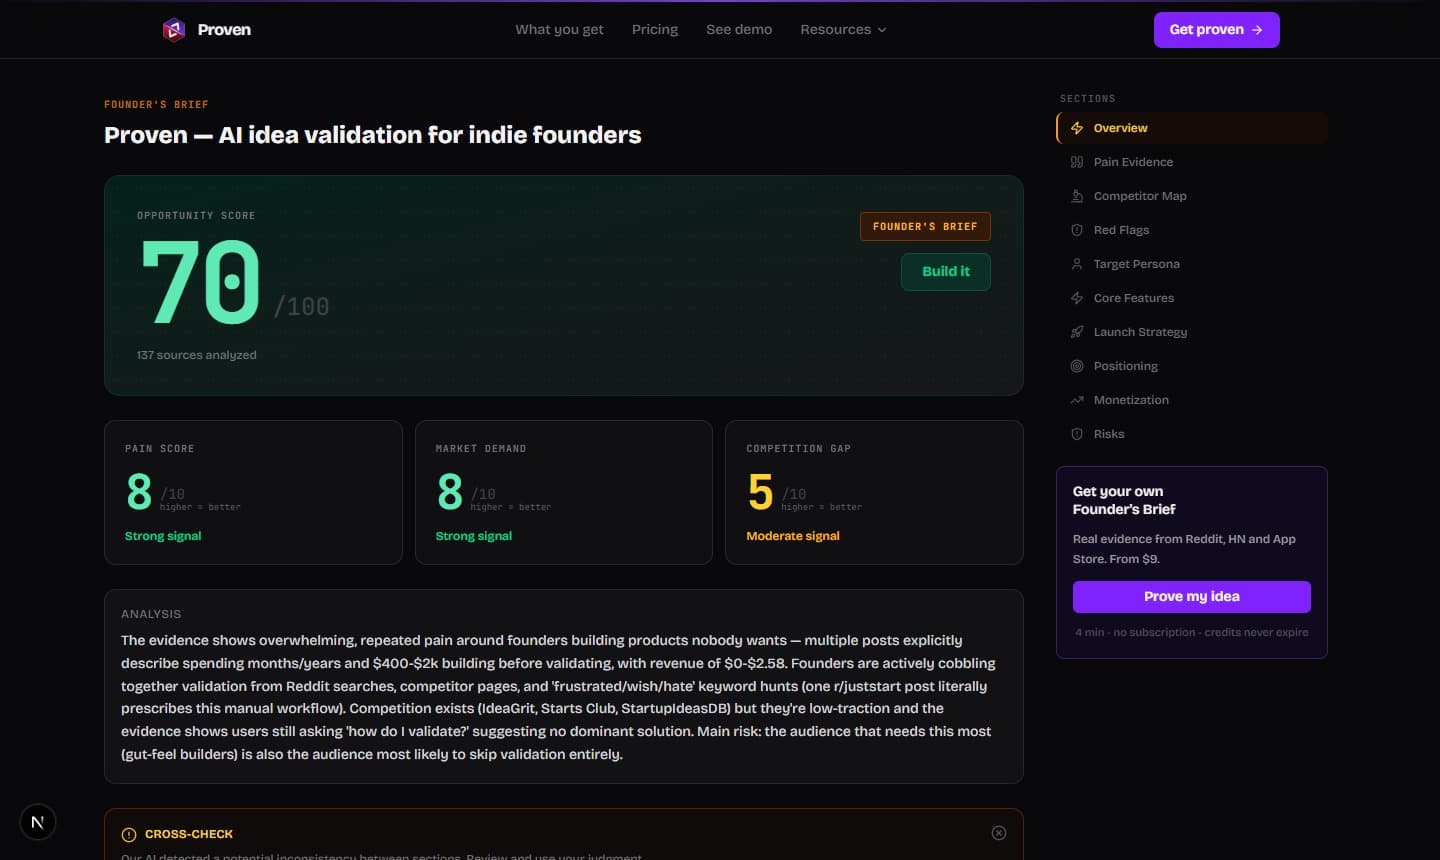View the Launch Strategy section
This screenshot has height=860, width=1440.
[1192, 332]
